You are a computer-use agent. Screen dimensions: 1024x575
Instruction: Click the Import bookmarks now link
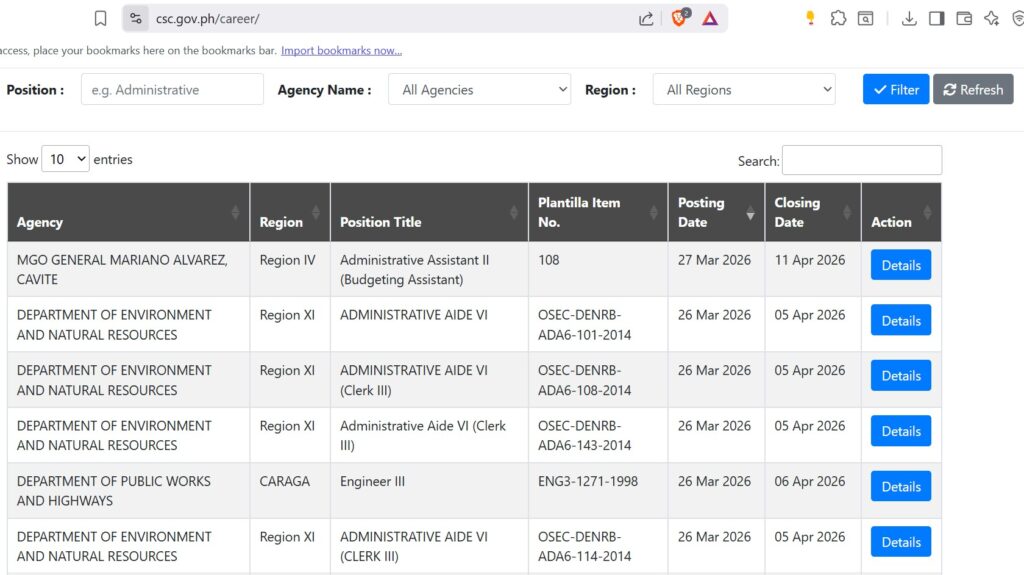[x=341, y=51]
